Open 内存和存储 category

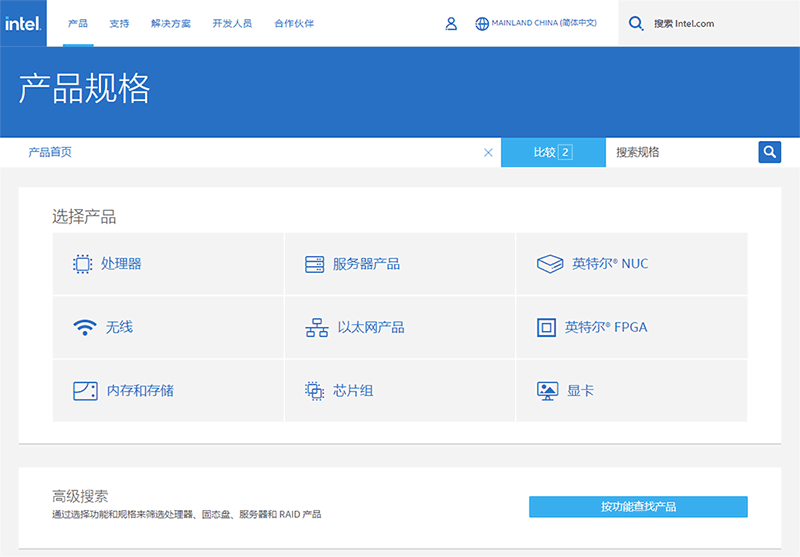(168, 391)
